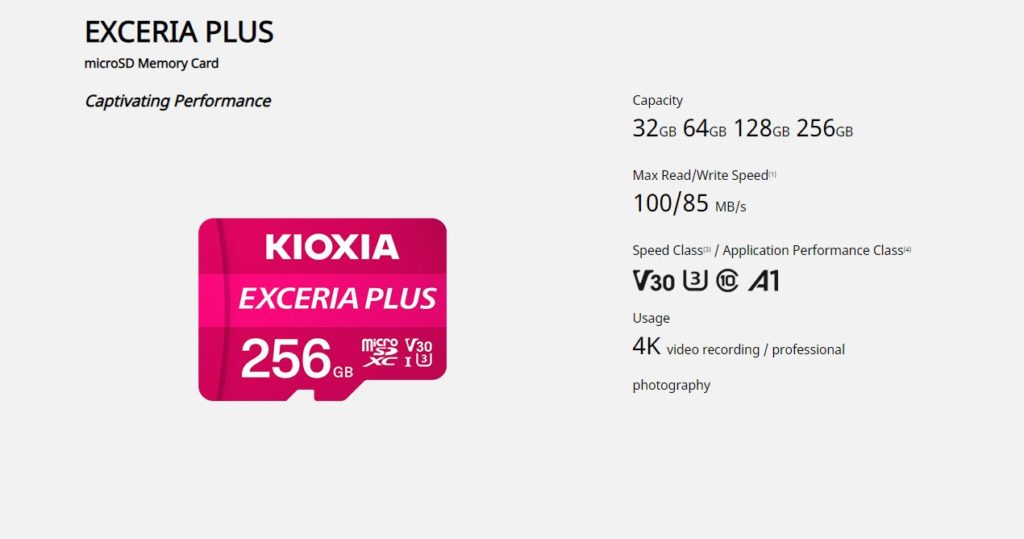Click the microSD XC logo on card
This screenshot has width=1024, height=539.
point(379,352)
